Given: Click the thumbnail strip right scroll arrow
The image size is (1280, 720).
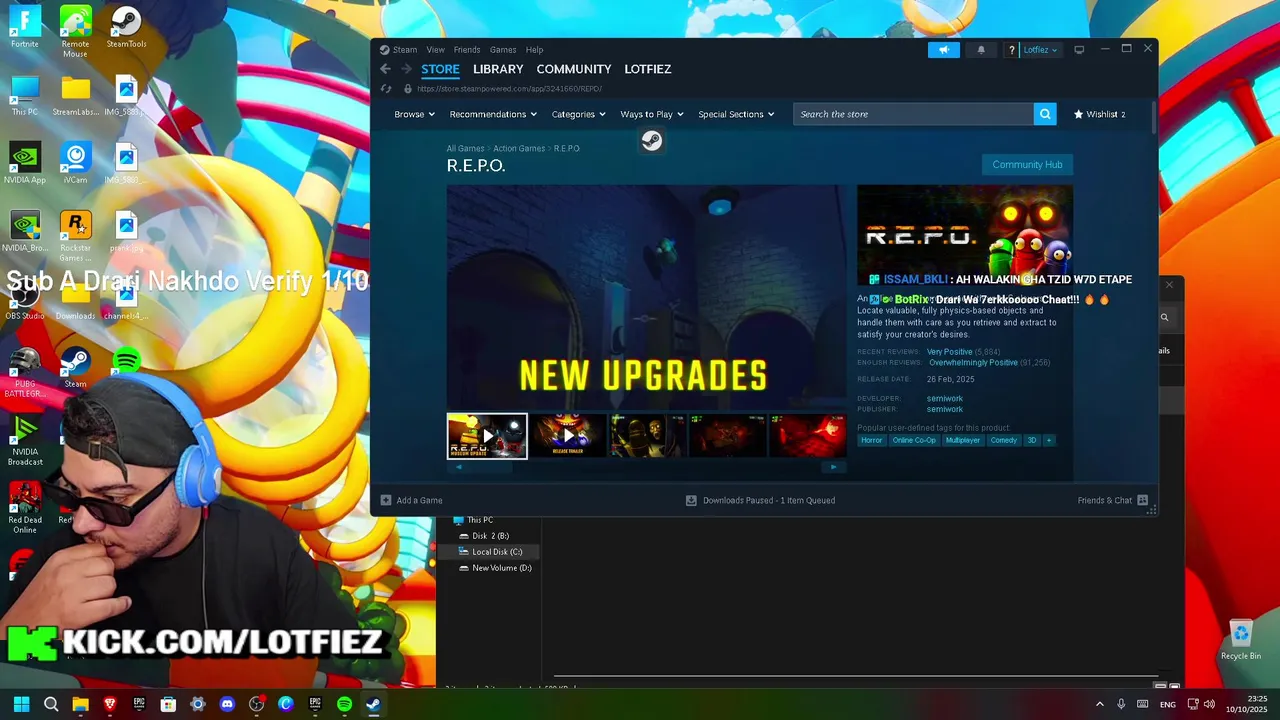Looking at the screenshot, I should point(834,467).
